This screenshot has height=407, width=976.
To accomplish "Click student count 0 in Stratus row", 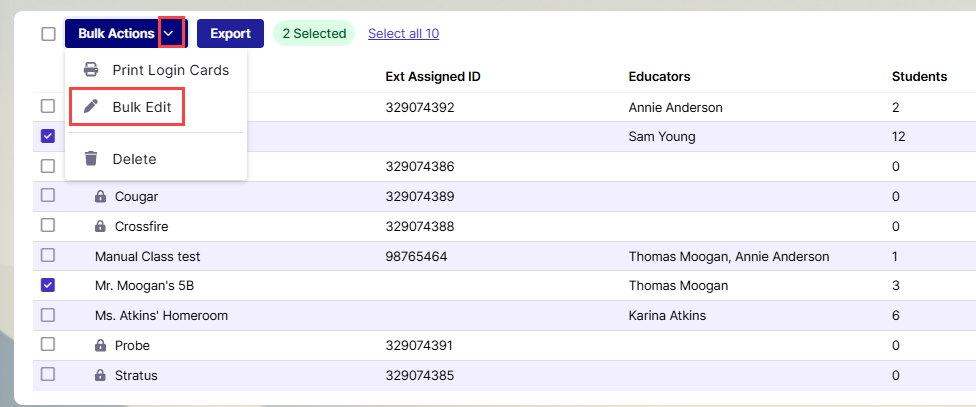I will pos(896,375).
